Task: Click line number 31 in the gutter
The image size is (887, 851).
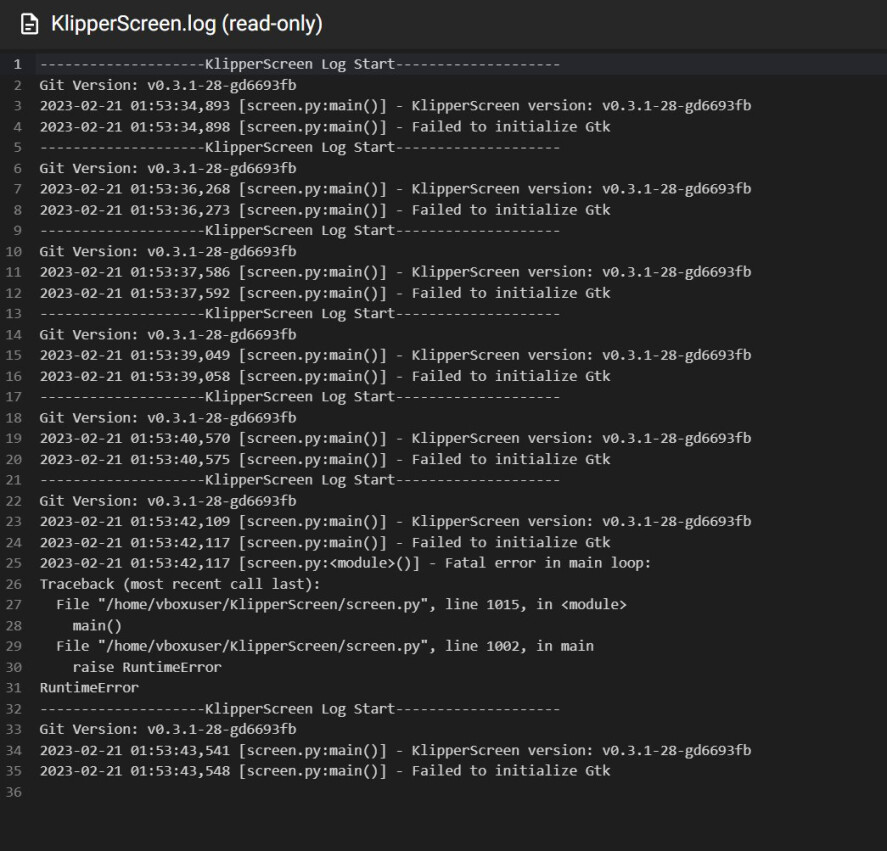Action: click(14, 688)
